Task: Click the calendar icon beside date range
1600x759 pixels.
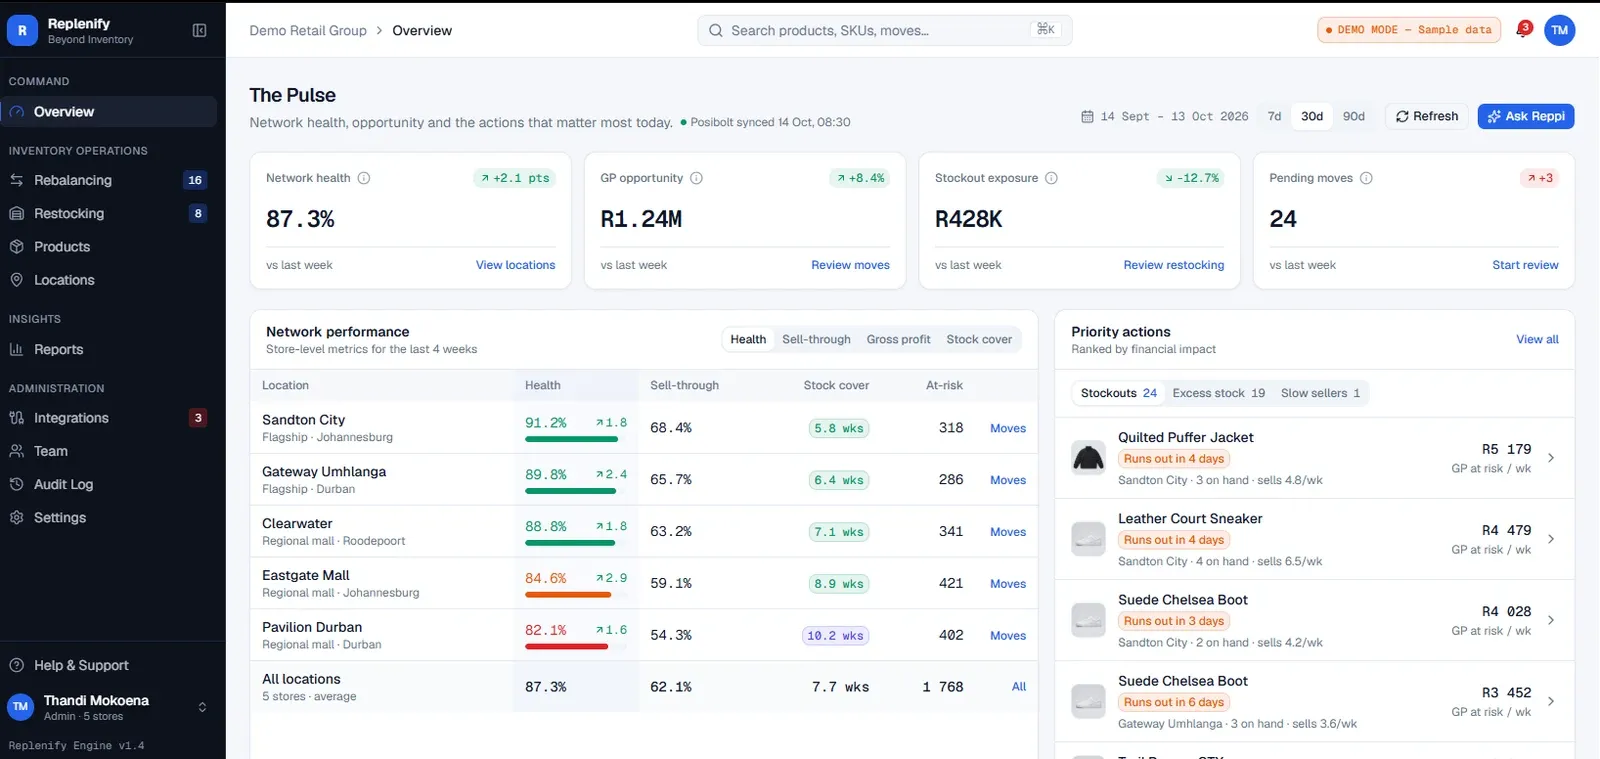Action: pos(1087,116)
